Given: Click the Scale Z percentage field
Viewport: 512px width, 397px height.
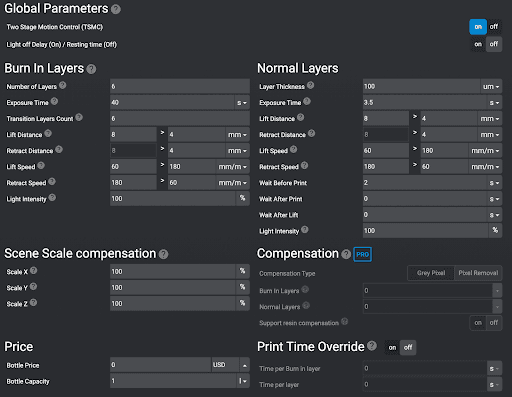Looking at the screenshot, I should click(173, 304).
